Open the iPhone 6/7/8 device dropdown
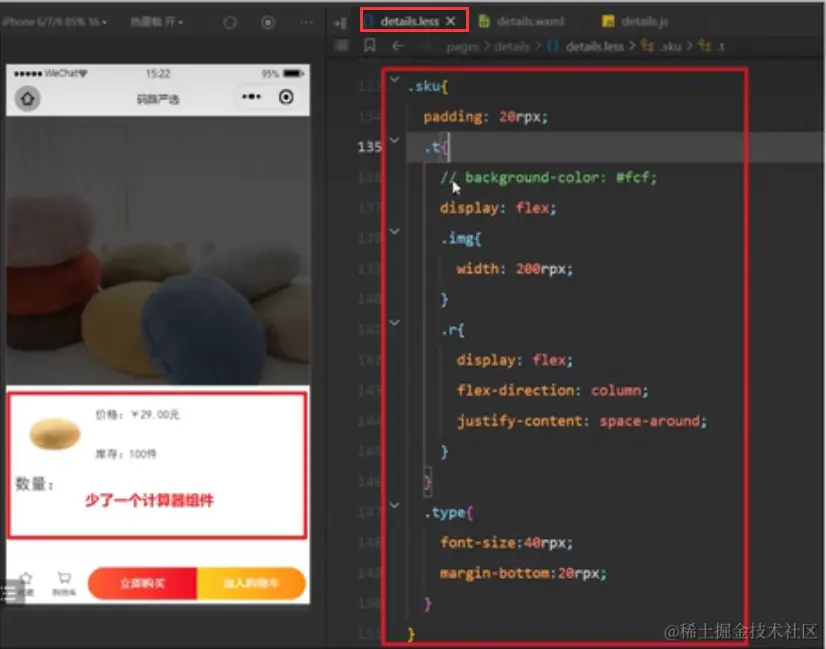The height and width of the screenshot is (649, 826). click(x=54, y=22)
